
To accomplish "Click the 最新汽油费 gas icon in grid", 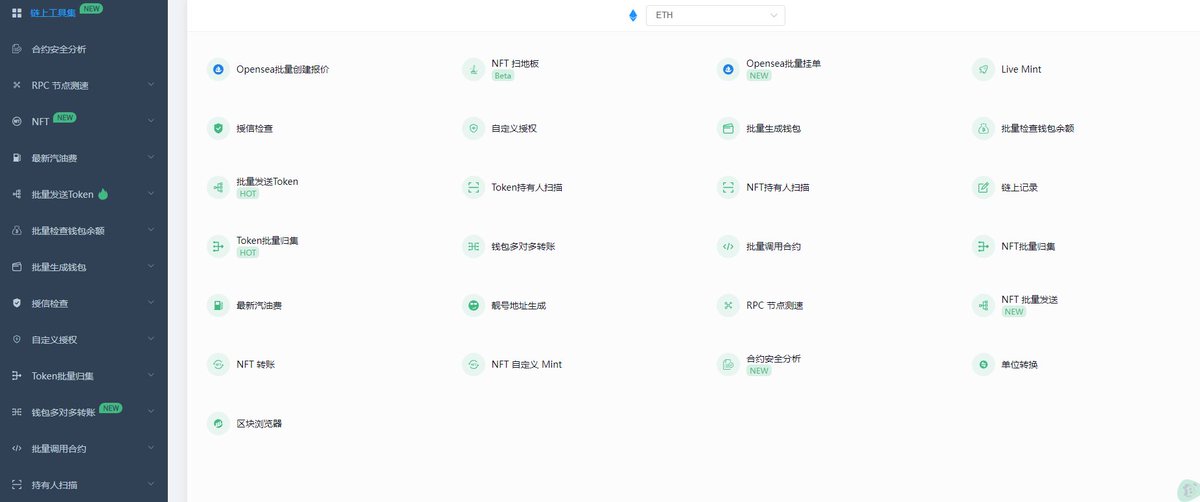I will click(x=218, y=306).
